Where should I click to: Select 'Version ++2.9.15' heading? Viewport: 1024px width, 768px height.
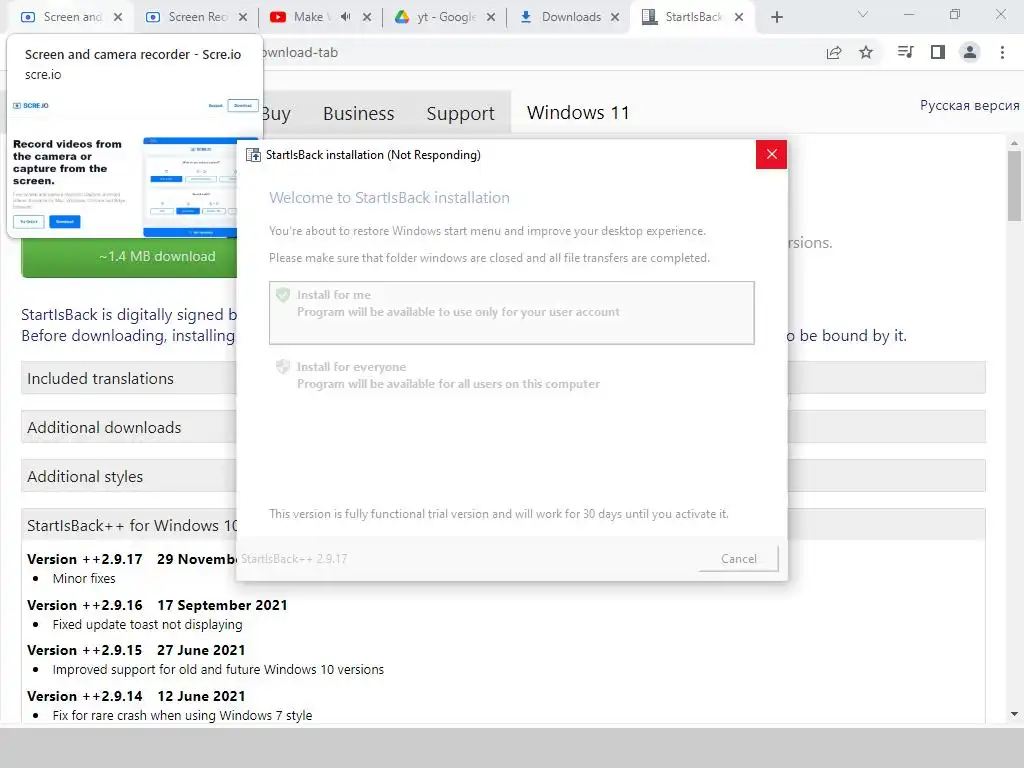point(84,650)
